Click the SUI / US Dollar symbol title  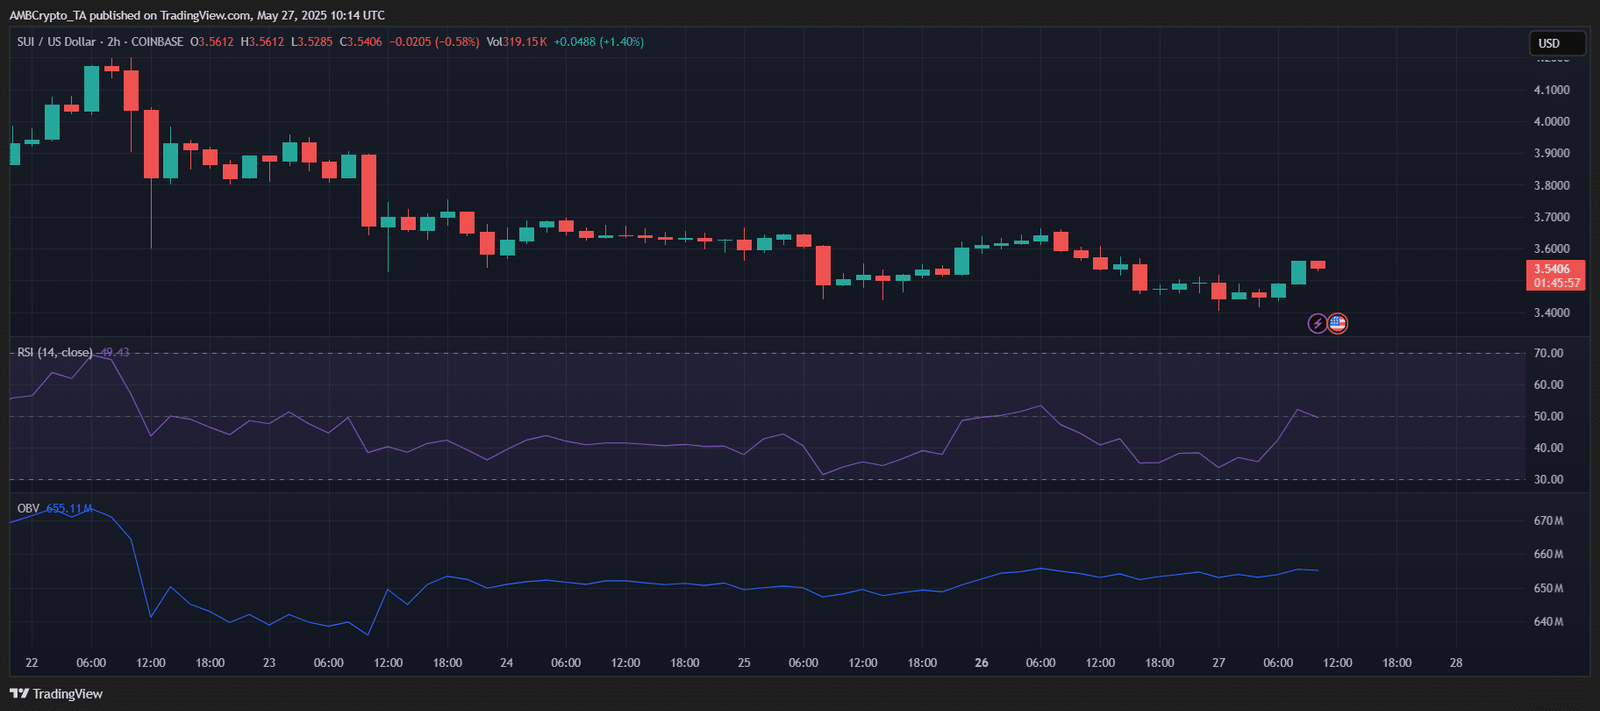56,42
